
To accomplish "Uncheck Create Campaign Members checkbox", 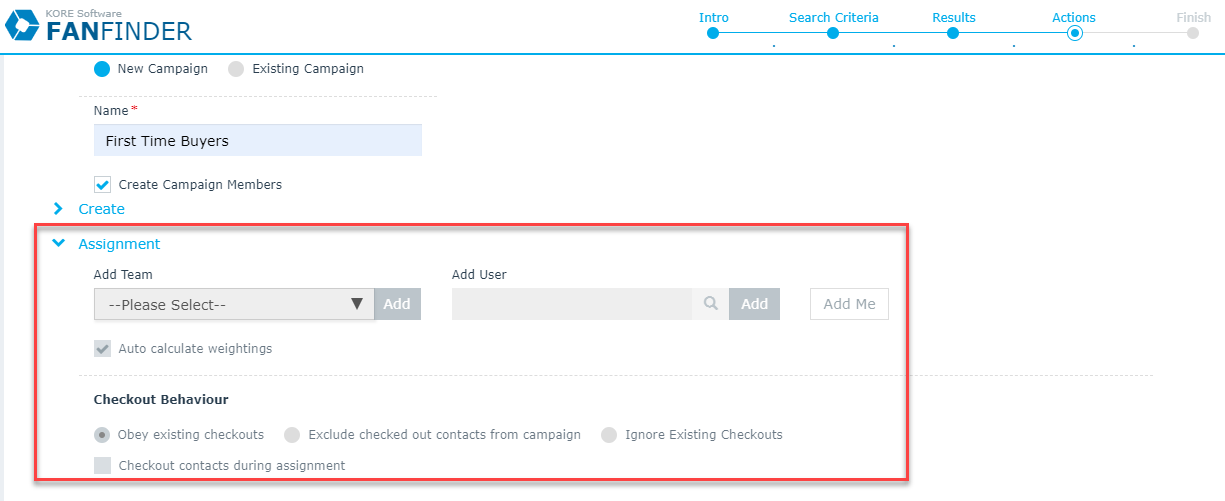I will tap(102, 184).
